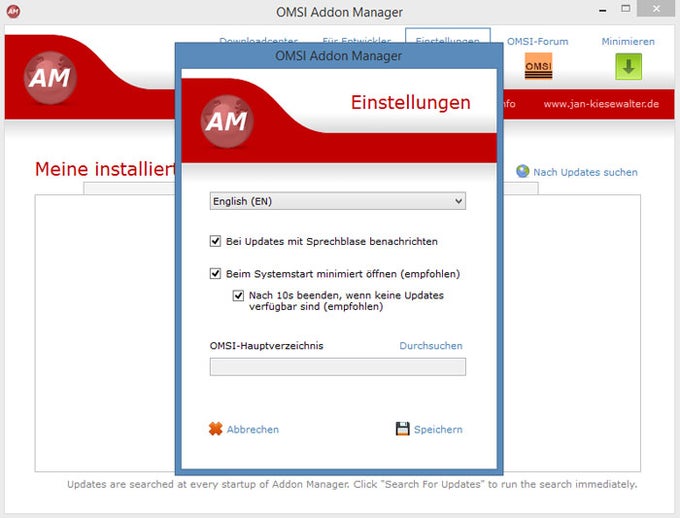Minimize the OMSI Addon Manager window
Viewport: 680px width, 518px height.
[603, 9]
